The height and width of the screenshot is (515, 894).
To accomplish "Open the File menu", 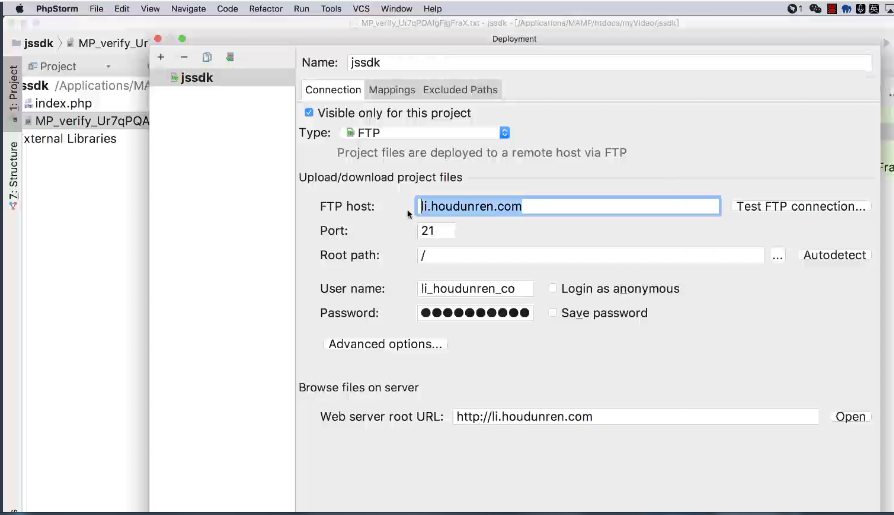I will tap(96, 9).
